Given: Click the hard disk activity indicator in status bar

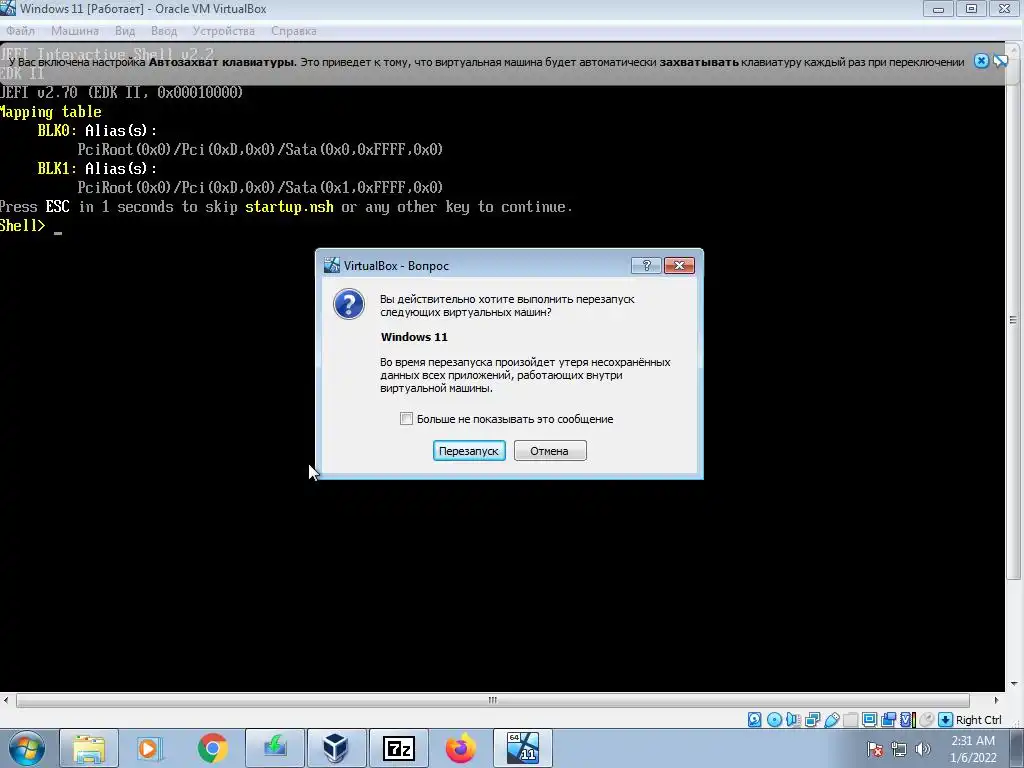Looking at the screenshot, I should (x=754, y=720).
